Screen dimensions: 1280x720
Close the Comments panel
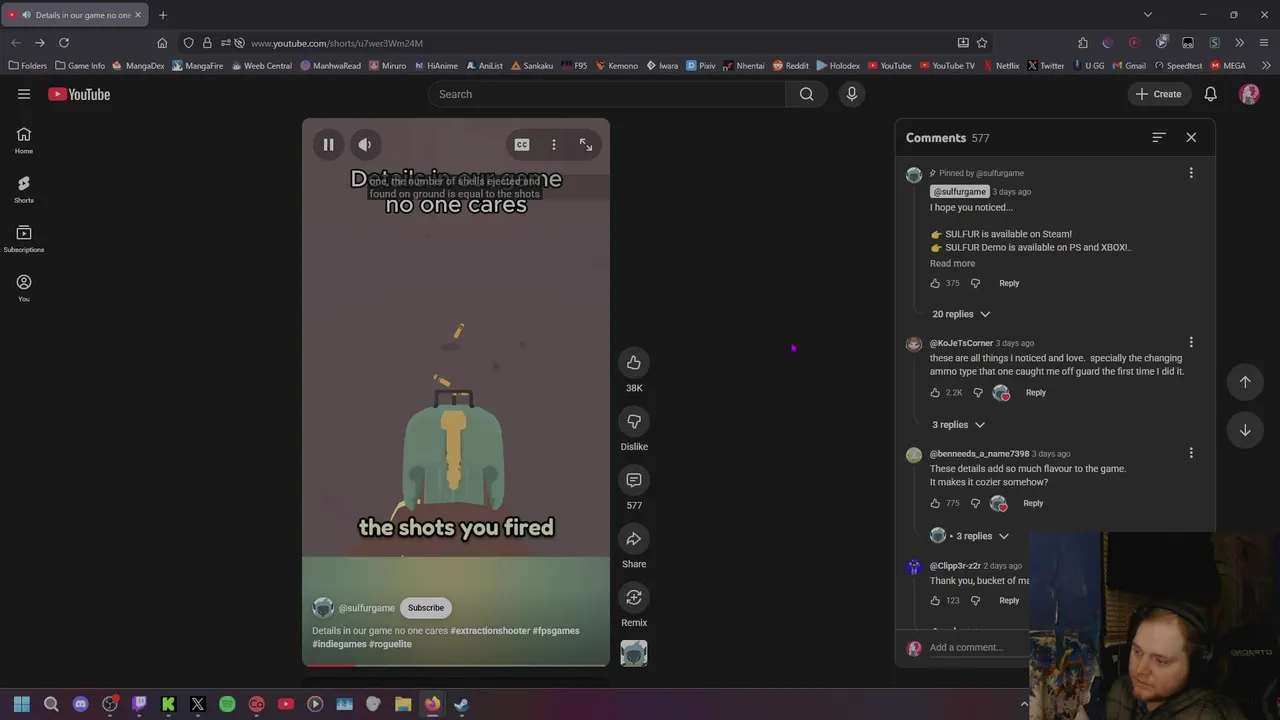(1191, 137)
